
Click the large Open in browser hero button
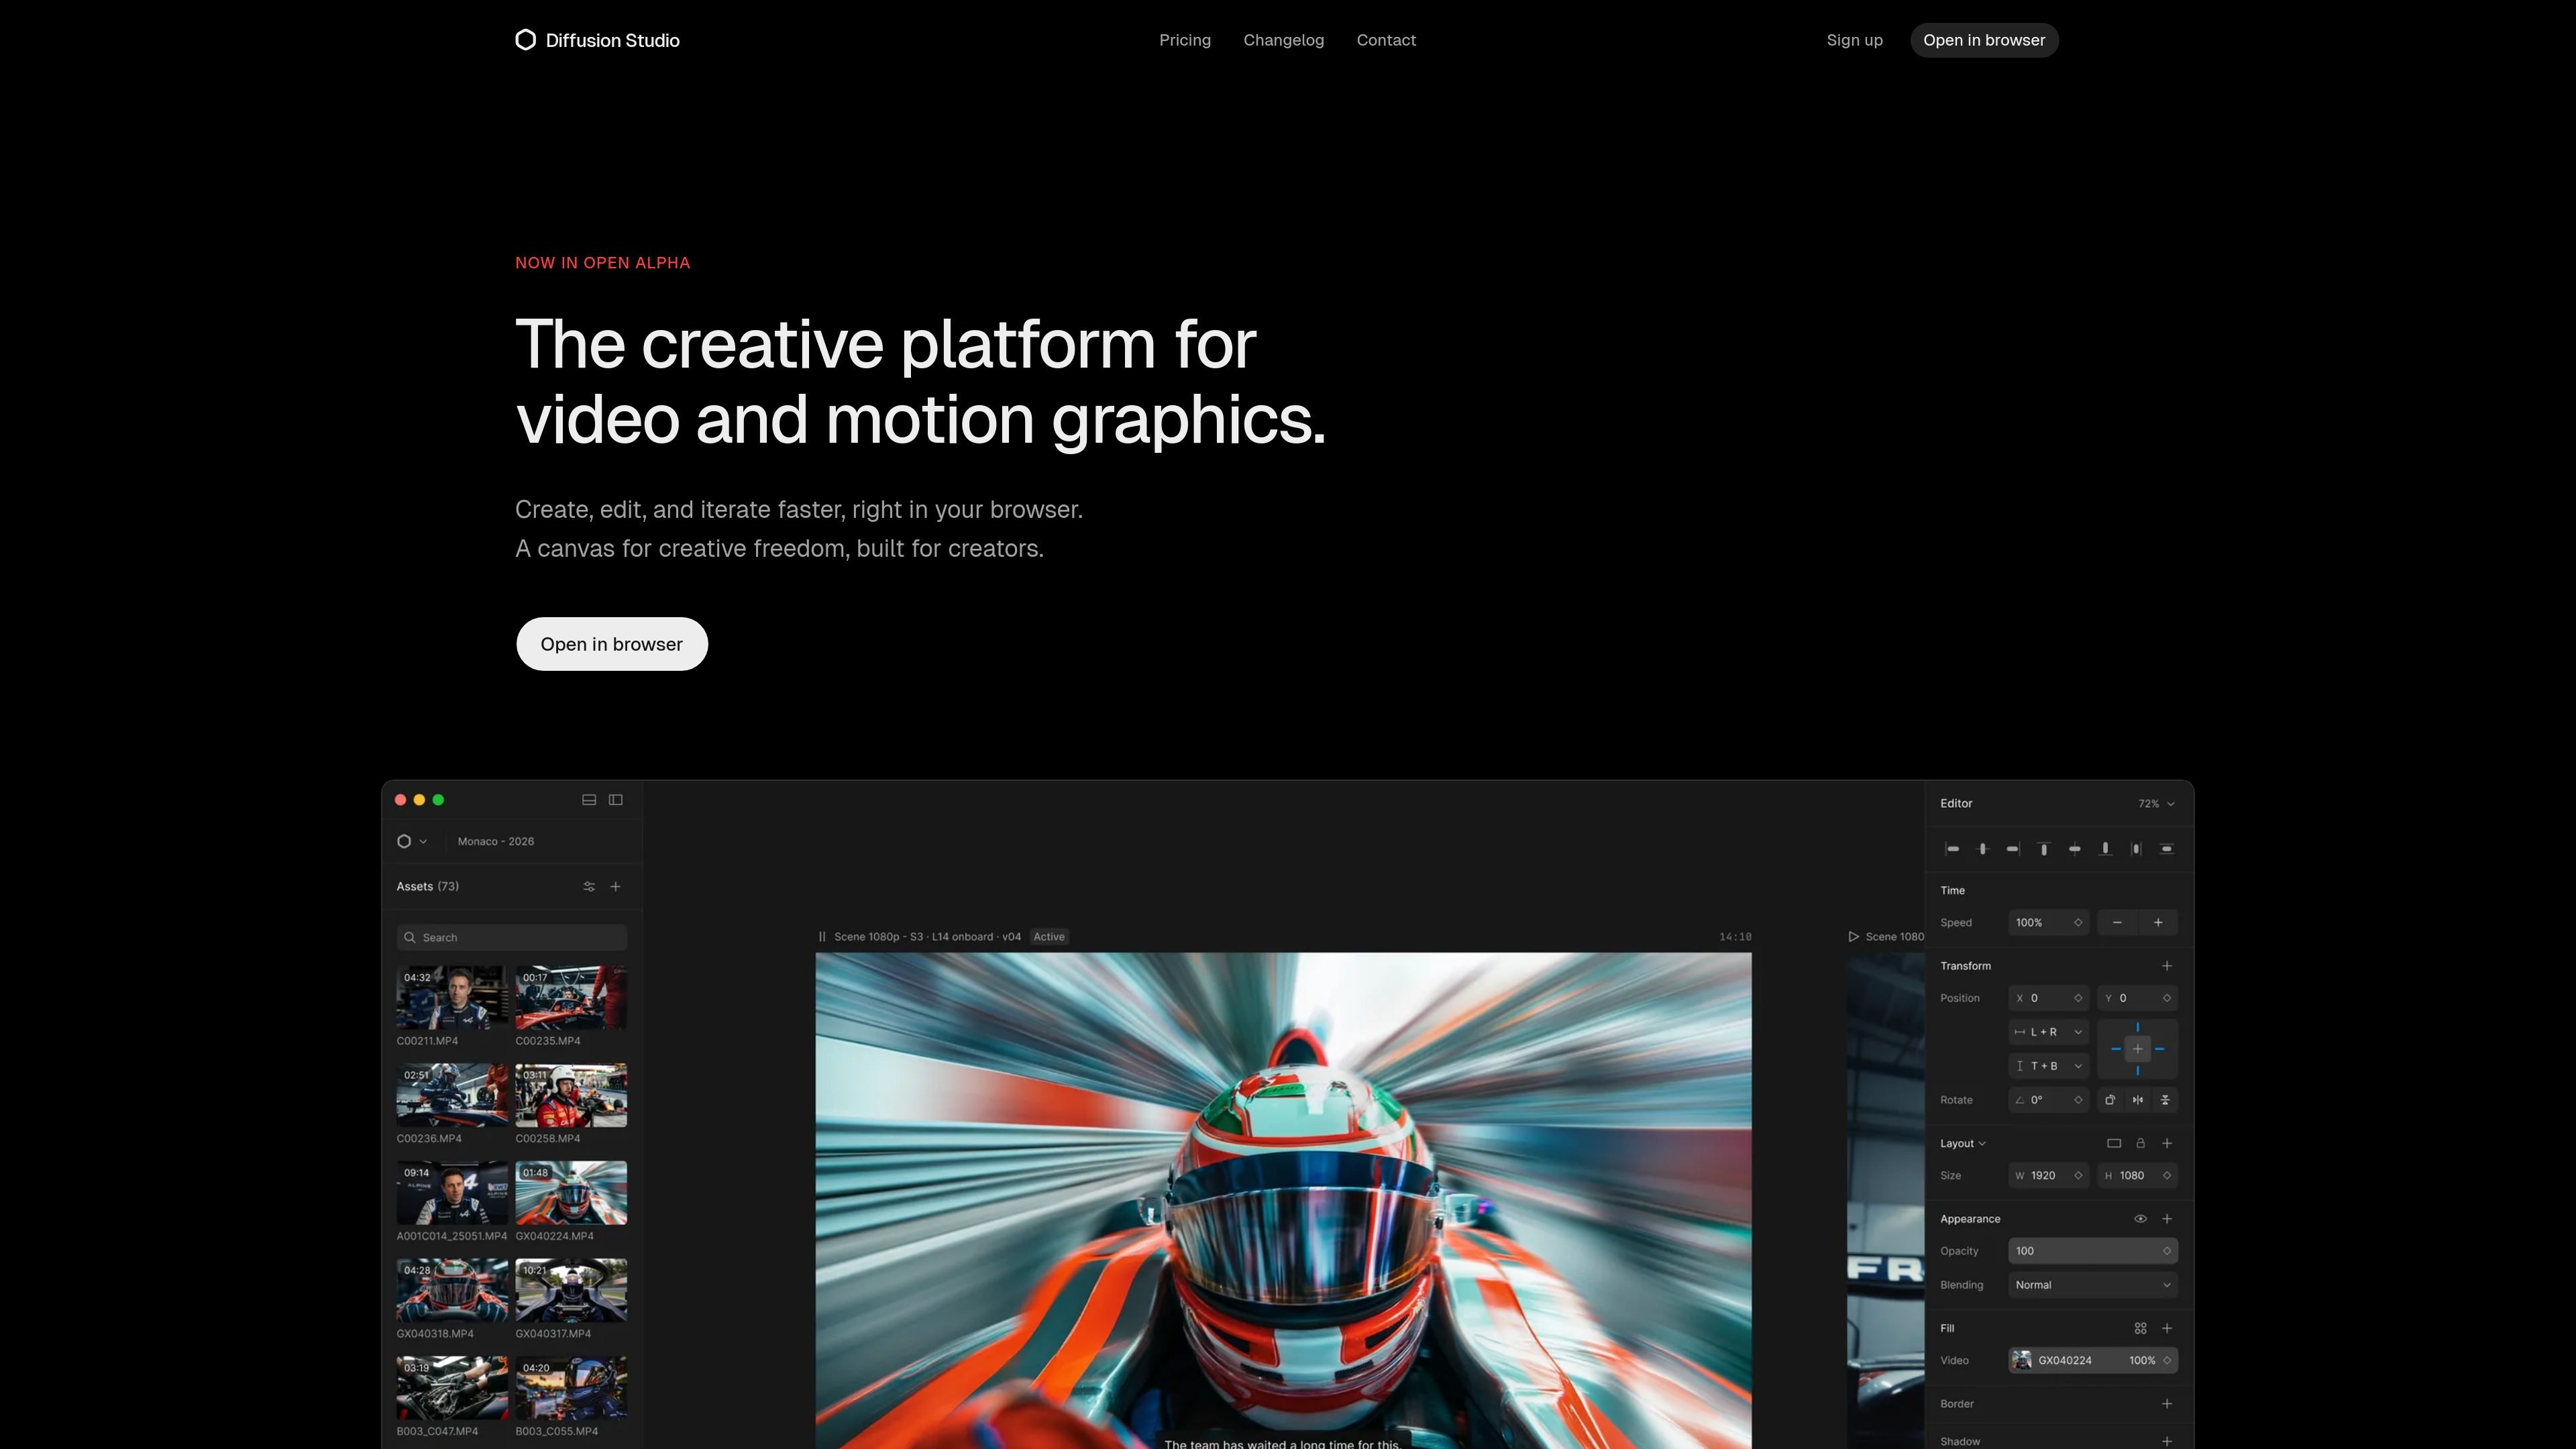pos(612,644)
